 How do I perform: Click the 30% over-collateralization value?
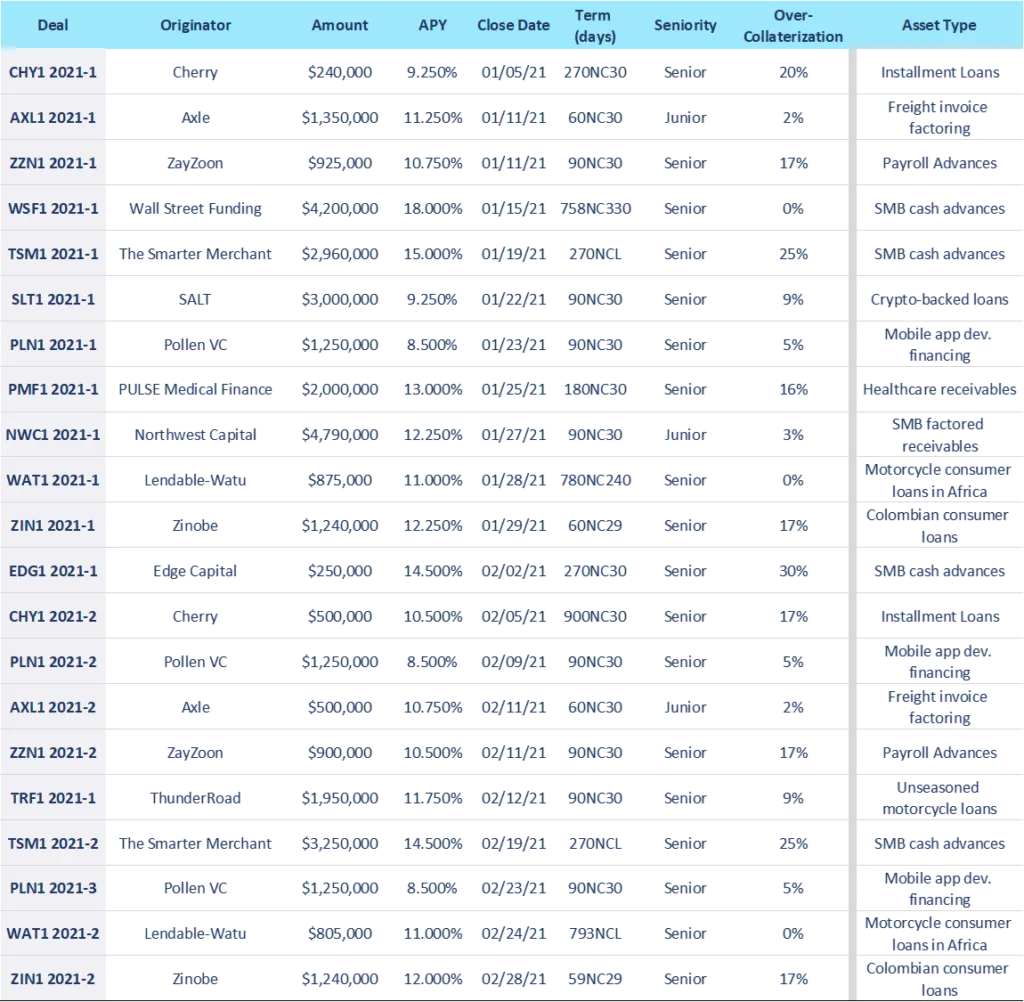tap(793, 571)
